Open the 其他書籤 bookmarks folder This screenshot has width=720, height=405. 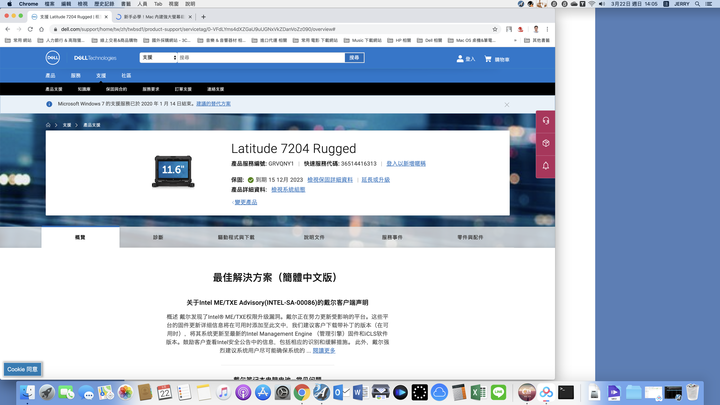click(537, 40)
